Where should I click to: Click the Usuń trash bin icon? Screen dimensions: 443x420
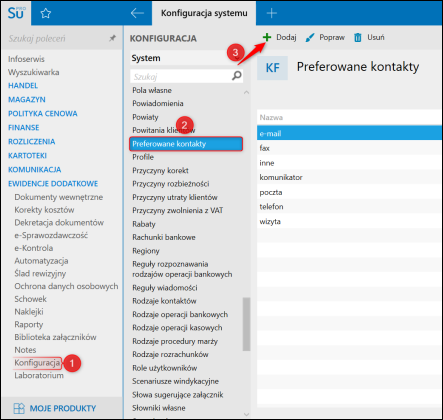click(x=358, y=38)
